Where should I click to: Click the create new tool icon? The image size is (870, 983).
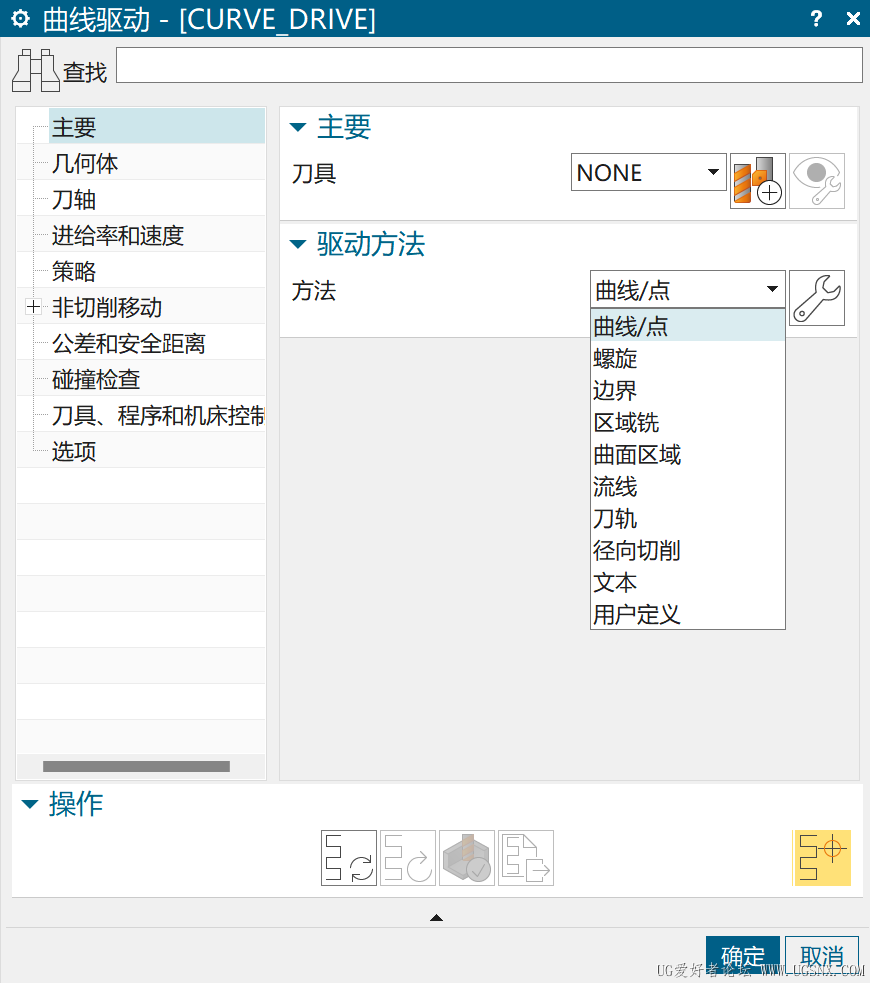tap(757, 180)
